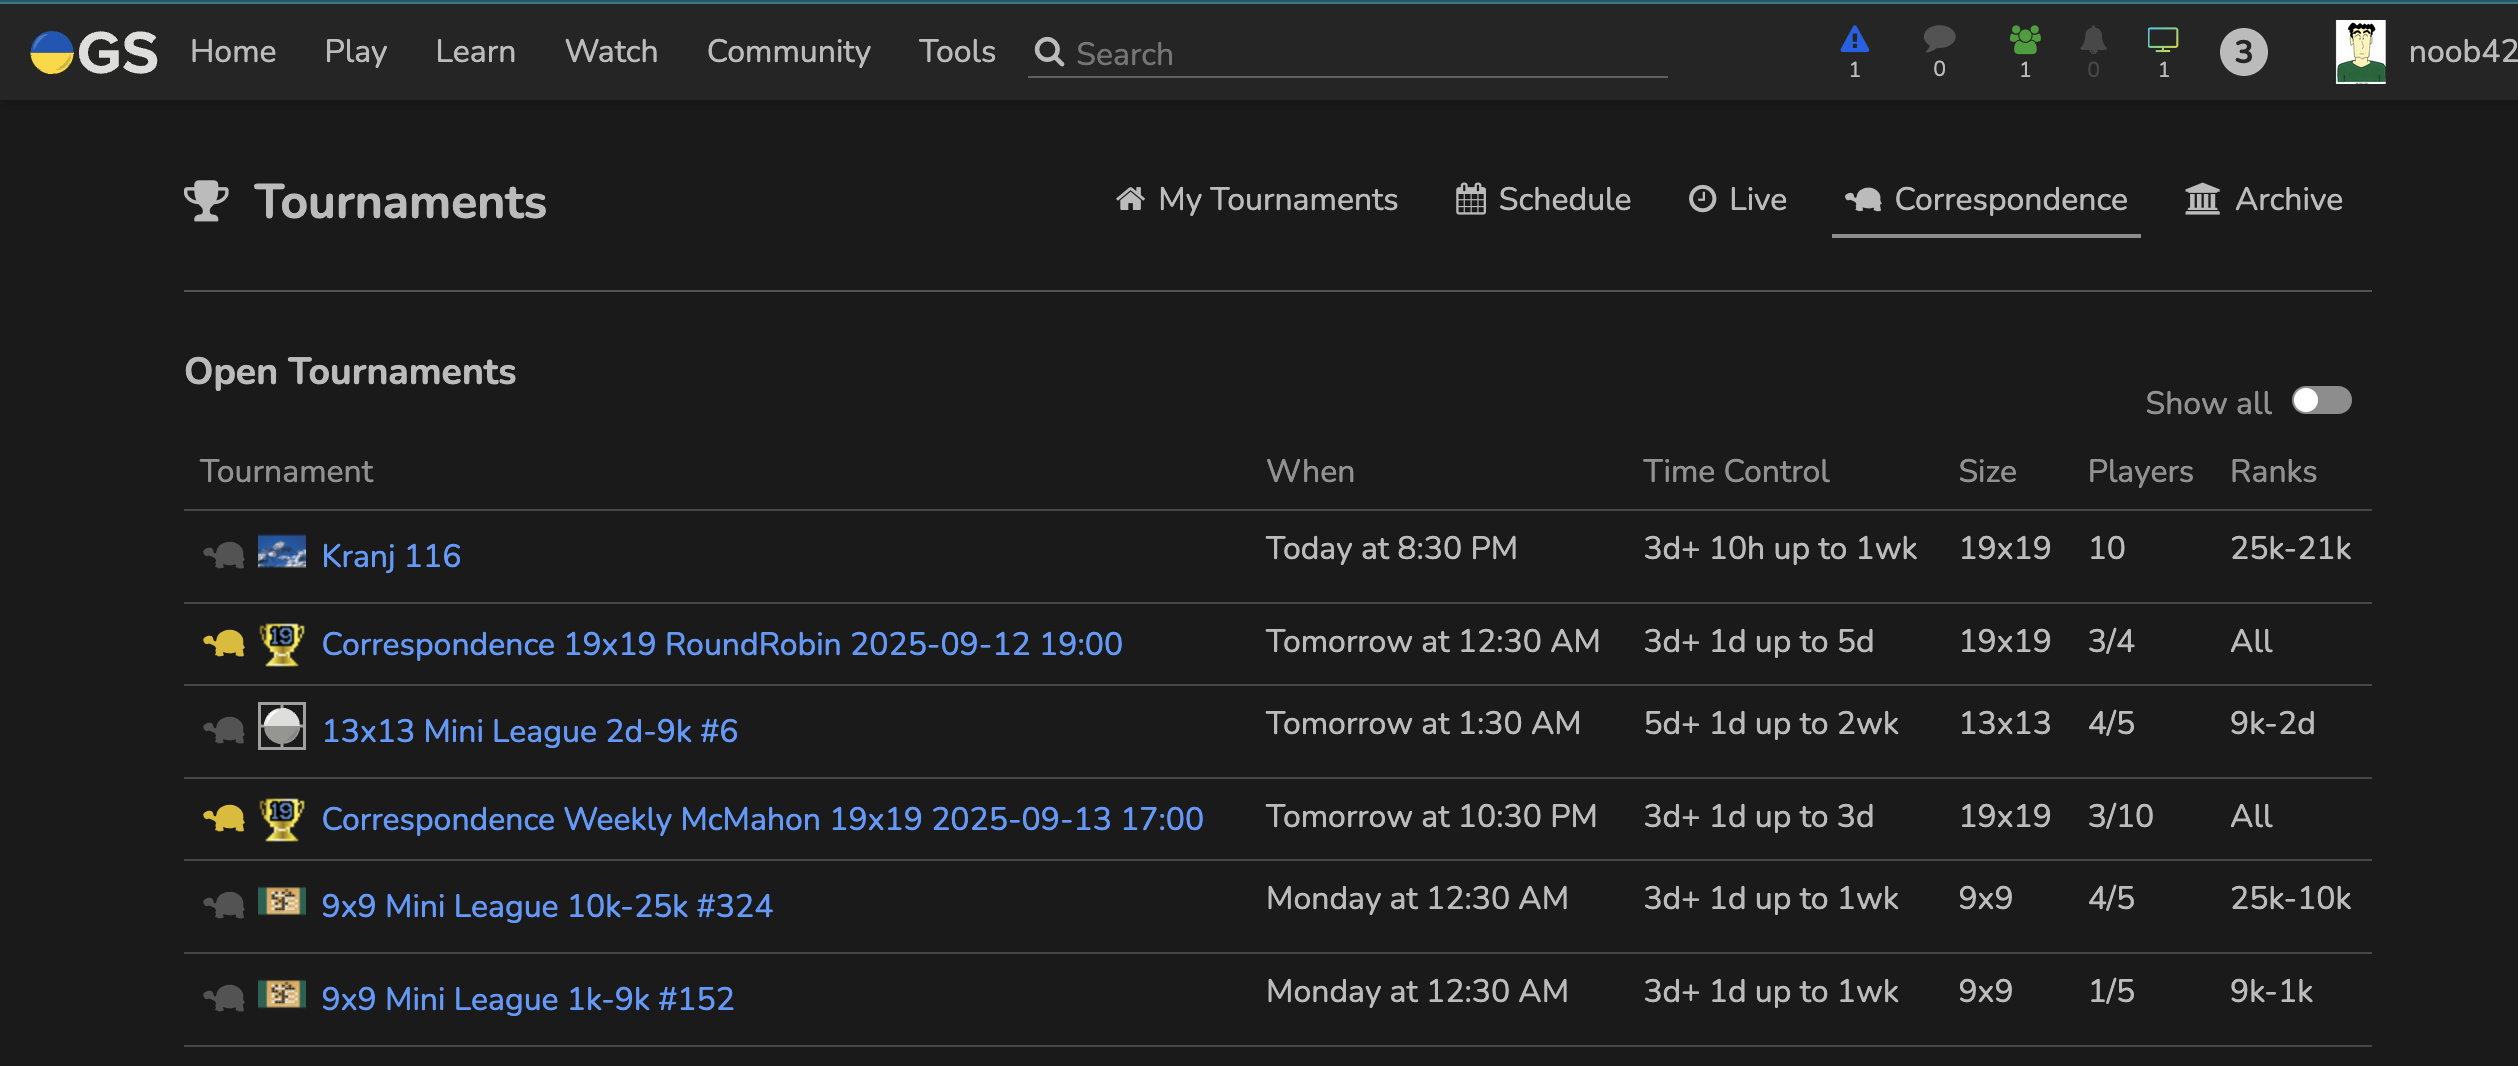Click the OGS logo in the navbar
The height and width of the screenshot is (1066, 2518).
coord(94,52)
